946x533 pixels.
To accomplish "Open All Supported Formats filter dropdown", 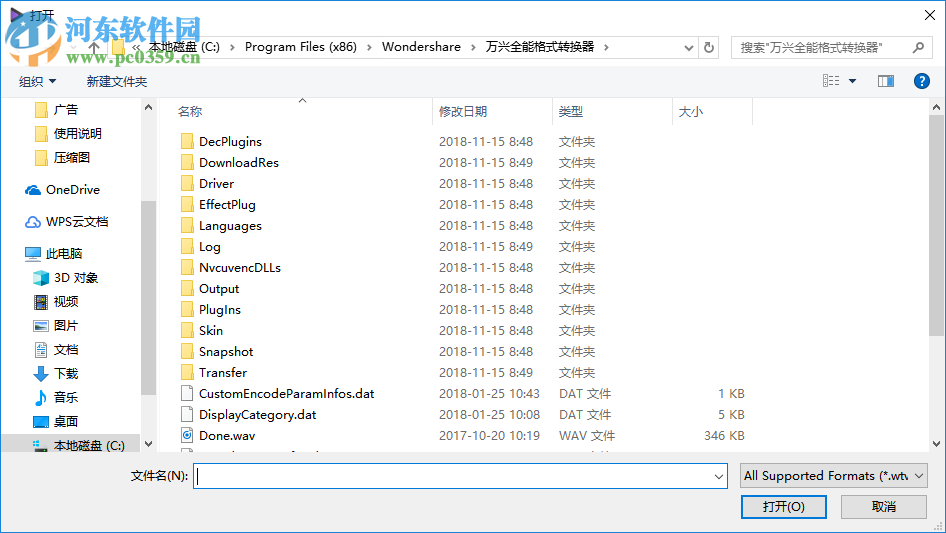I will [834, 476].
